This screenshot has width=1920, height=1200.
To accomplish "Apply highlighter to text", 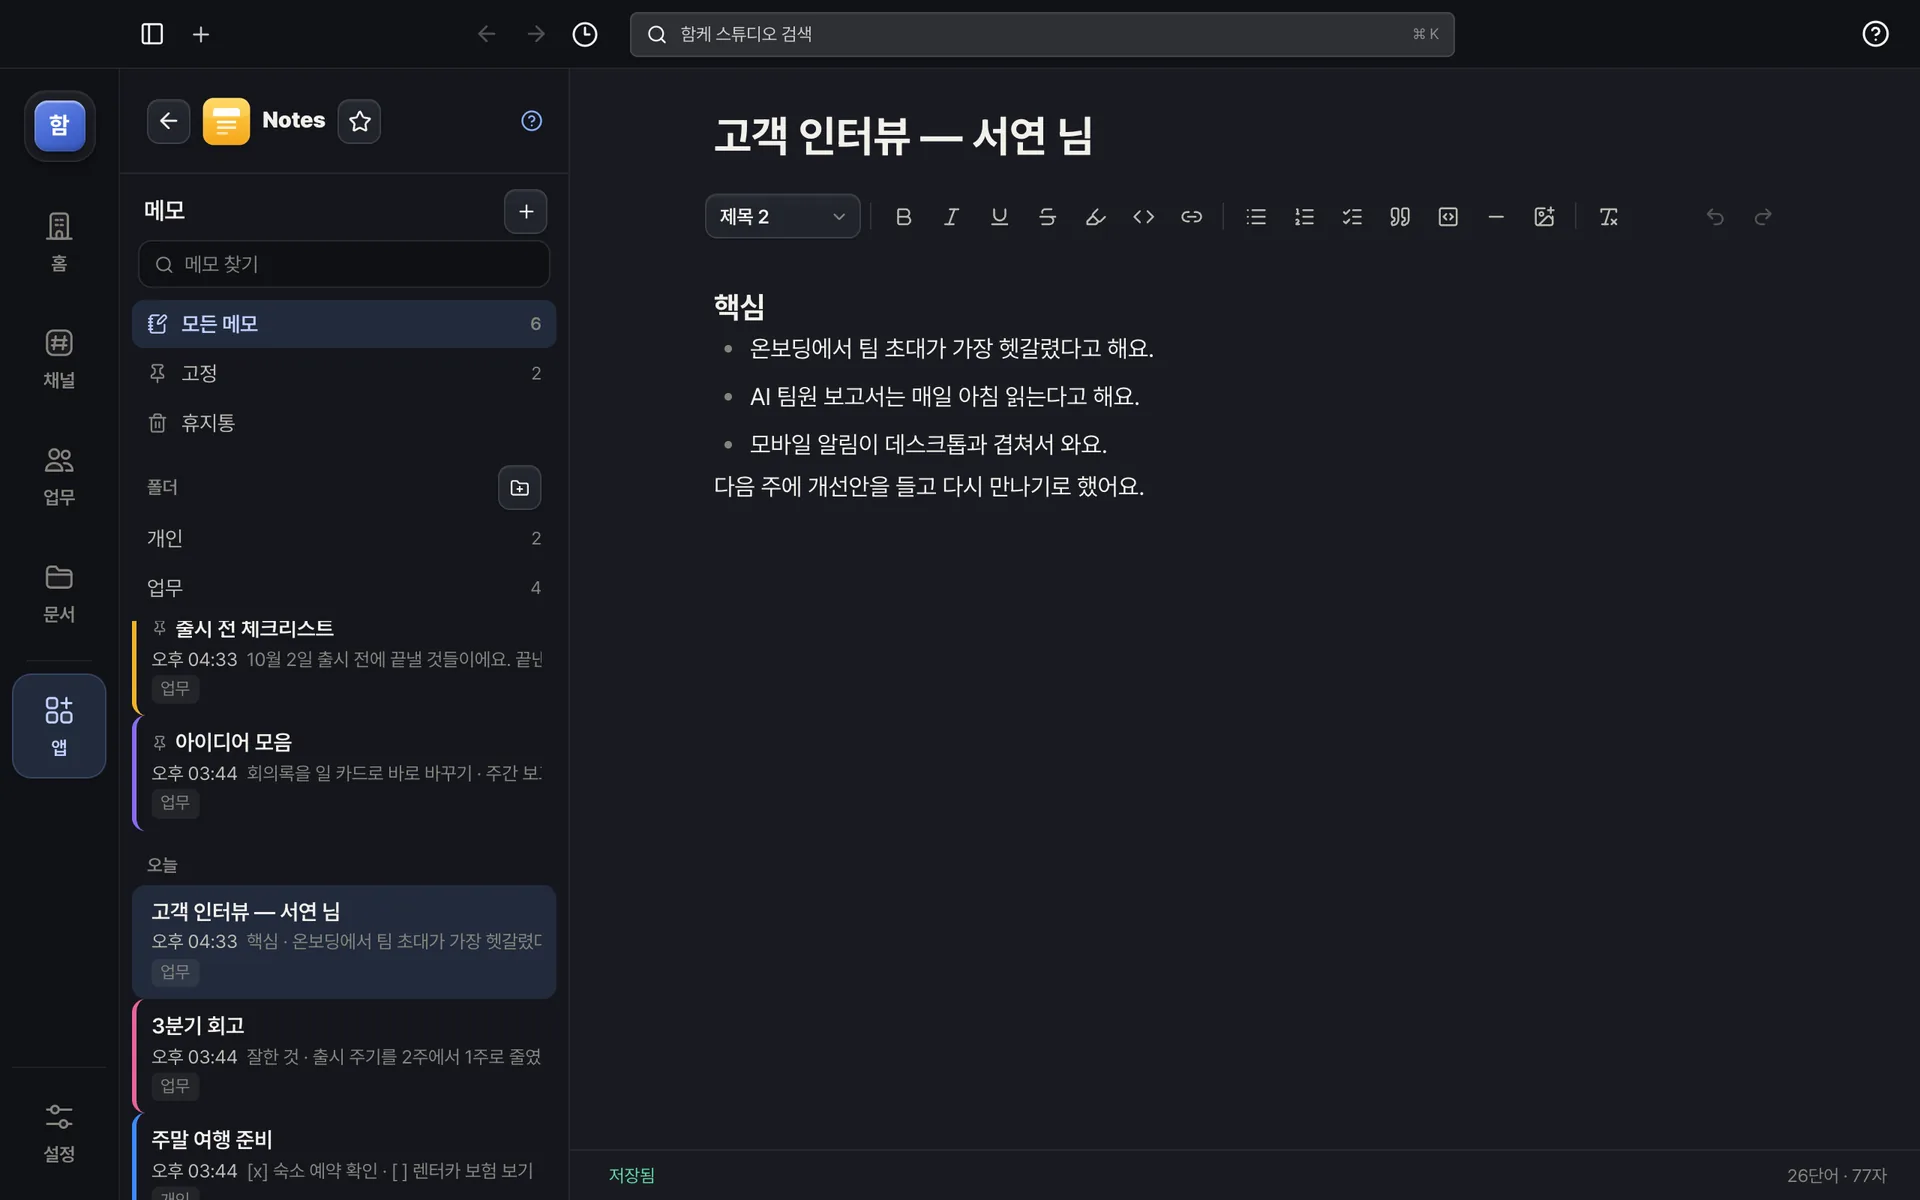I will 1095,216.
